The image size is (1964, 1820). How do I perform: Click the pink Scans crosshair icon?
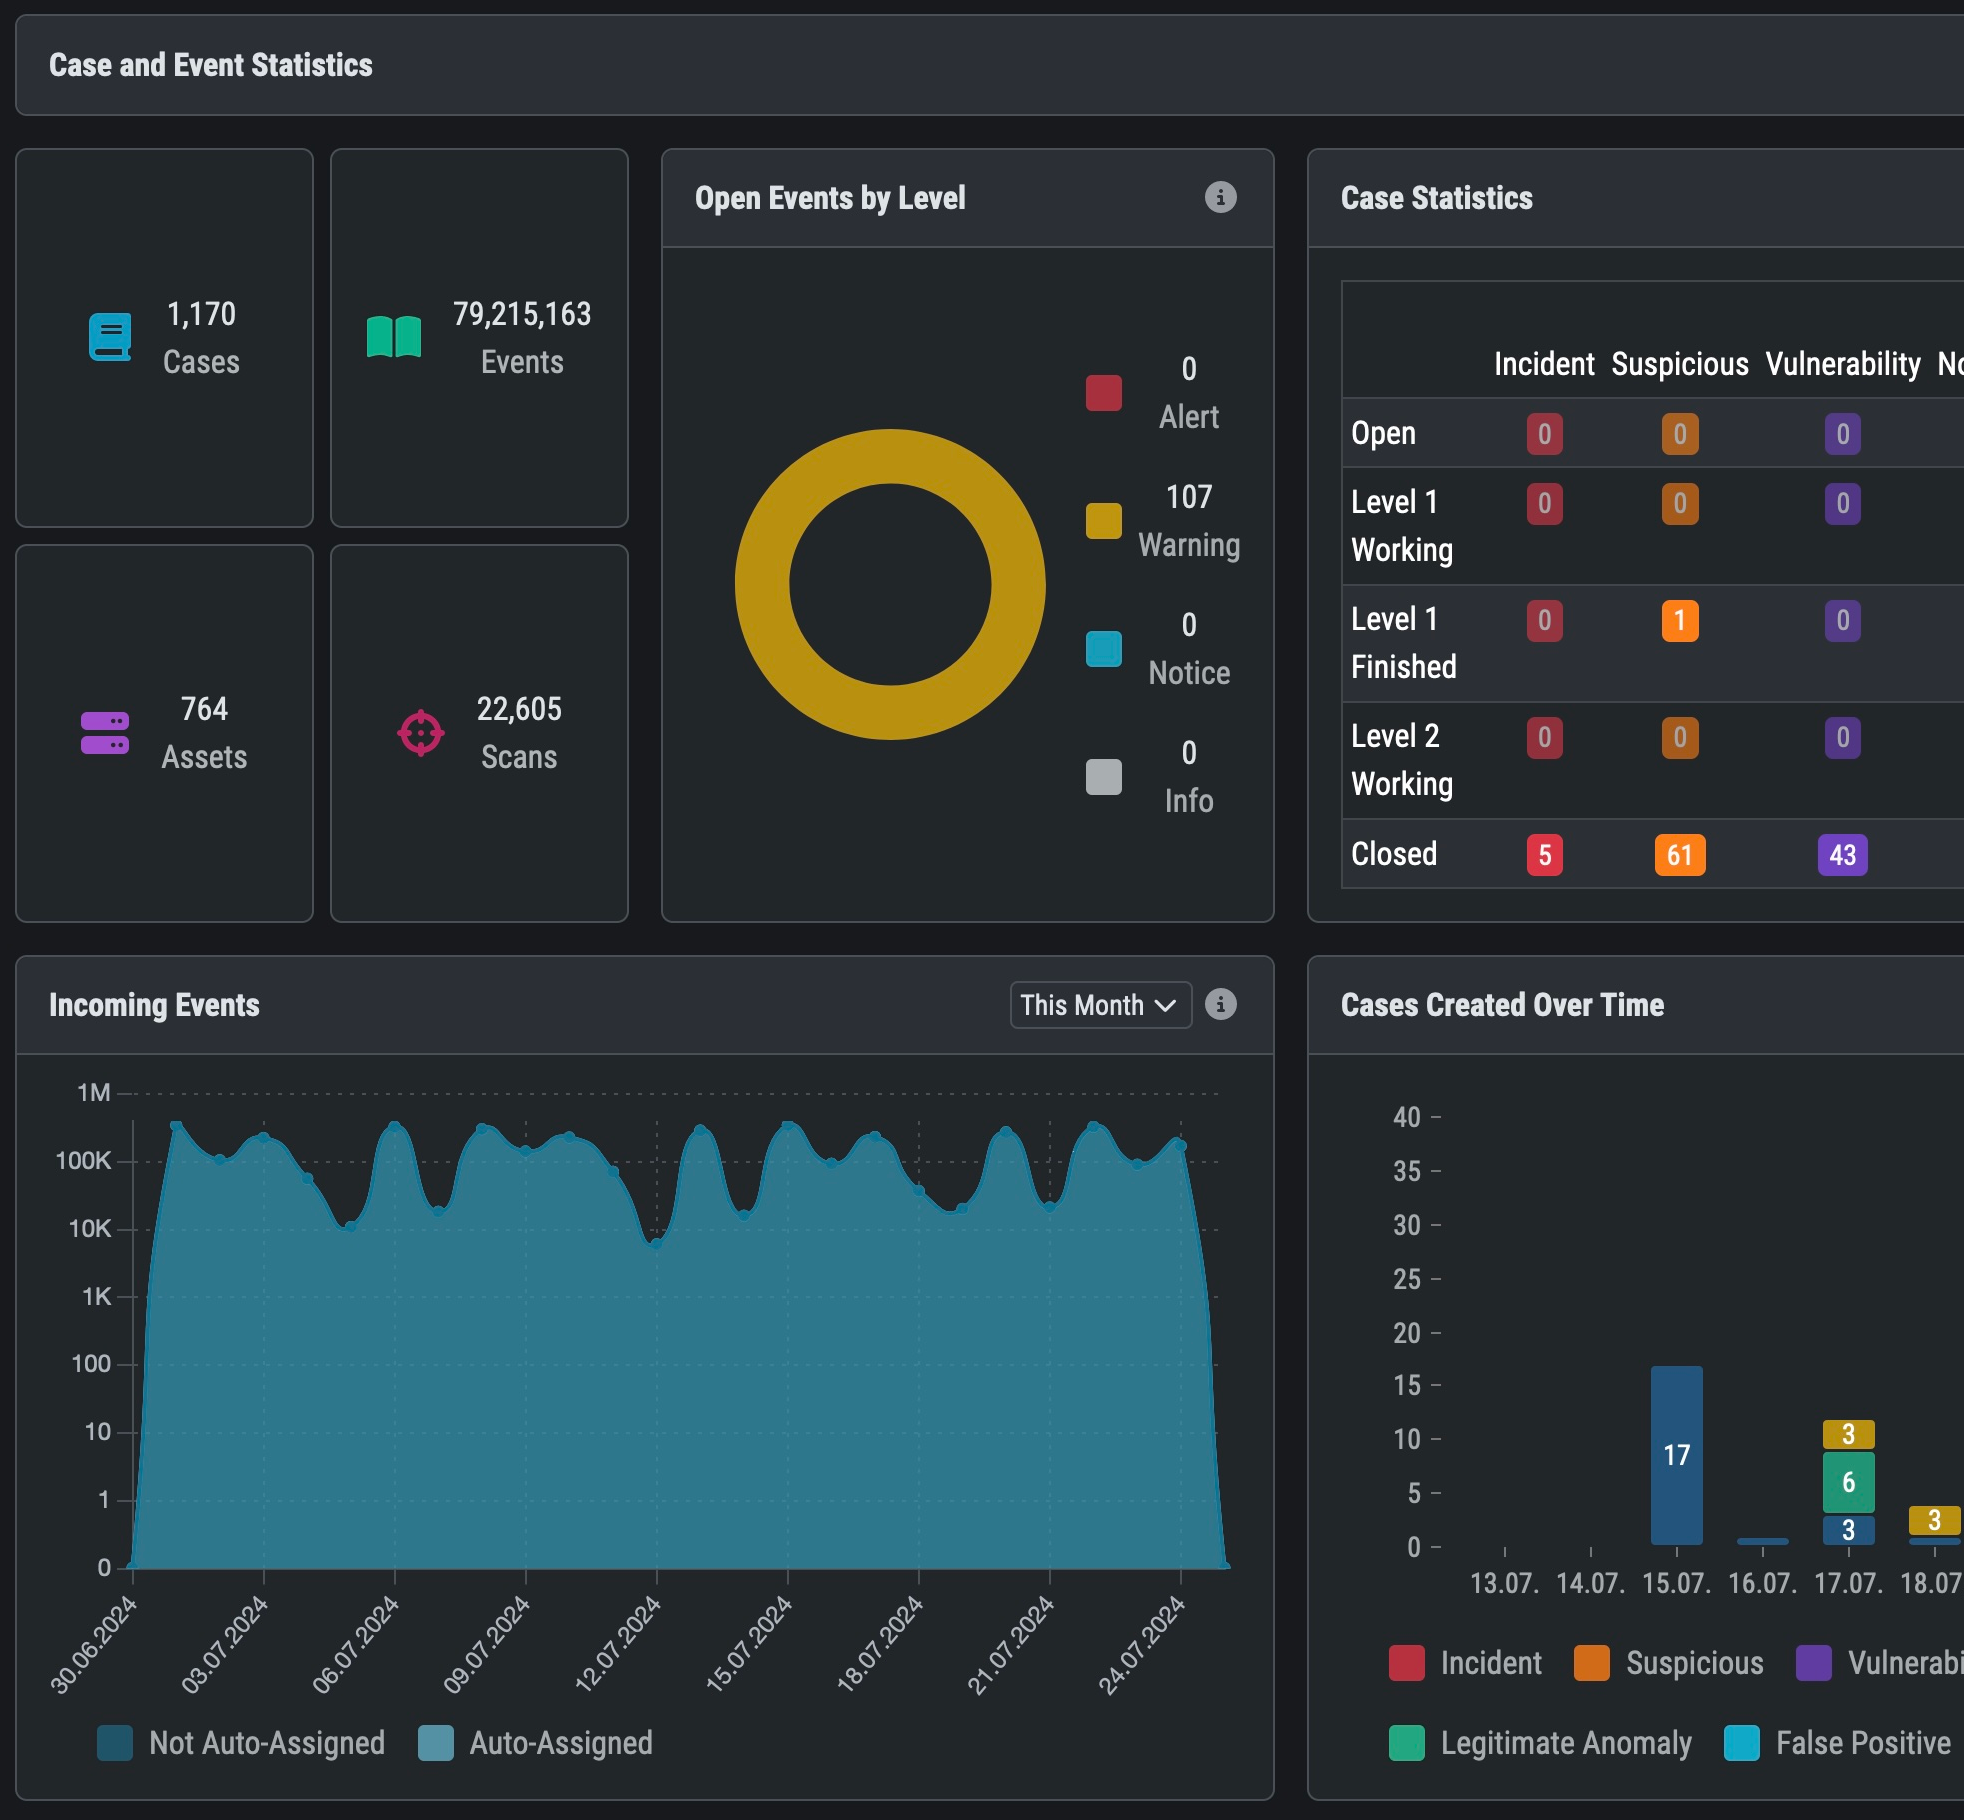click(421, 733)
